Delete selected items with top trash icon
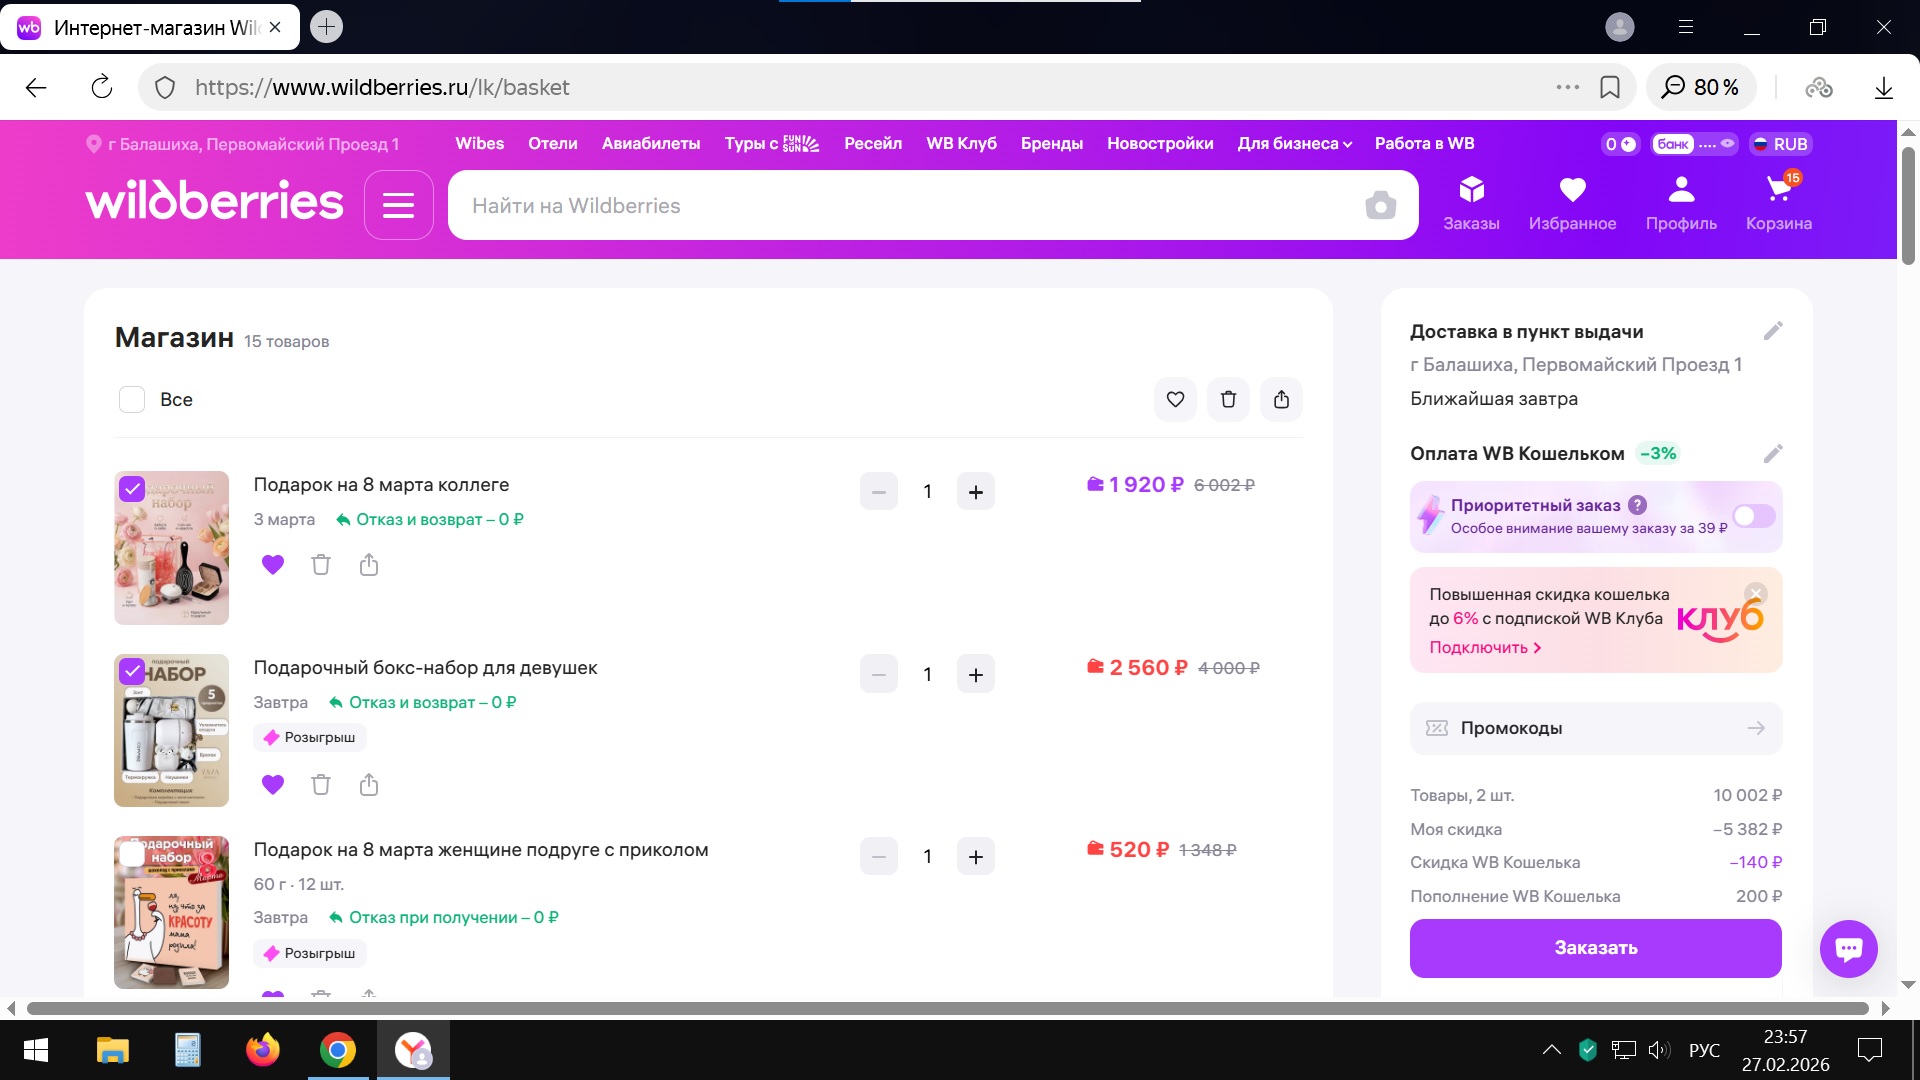 [x=1228, y=400]
